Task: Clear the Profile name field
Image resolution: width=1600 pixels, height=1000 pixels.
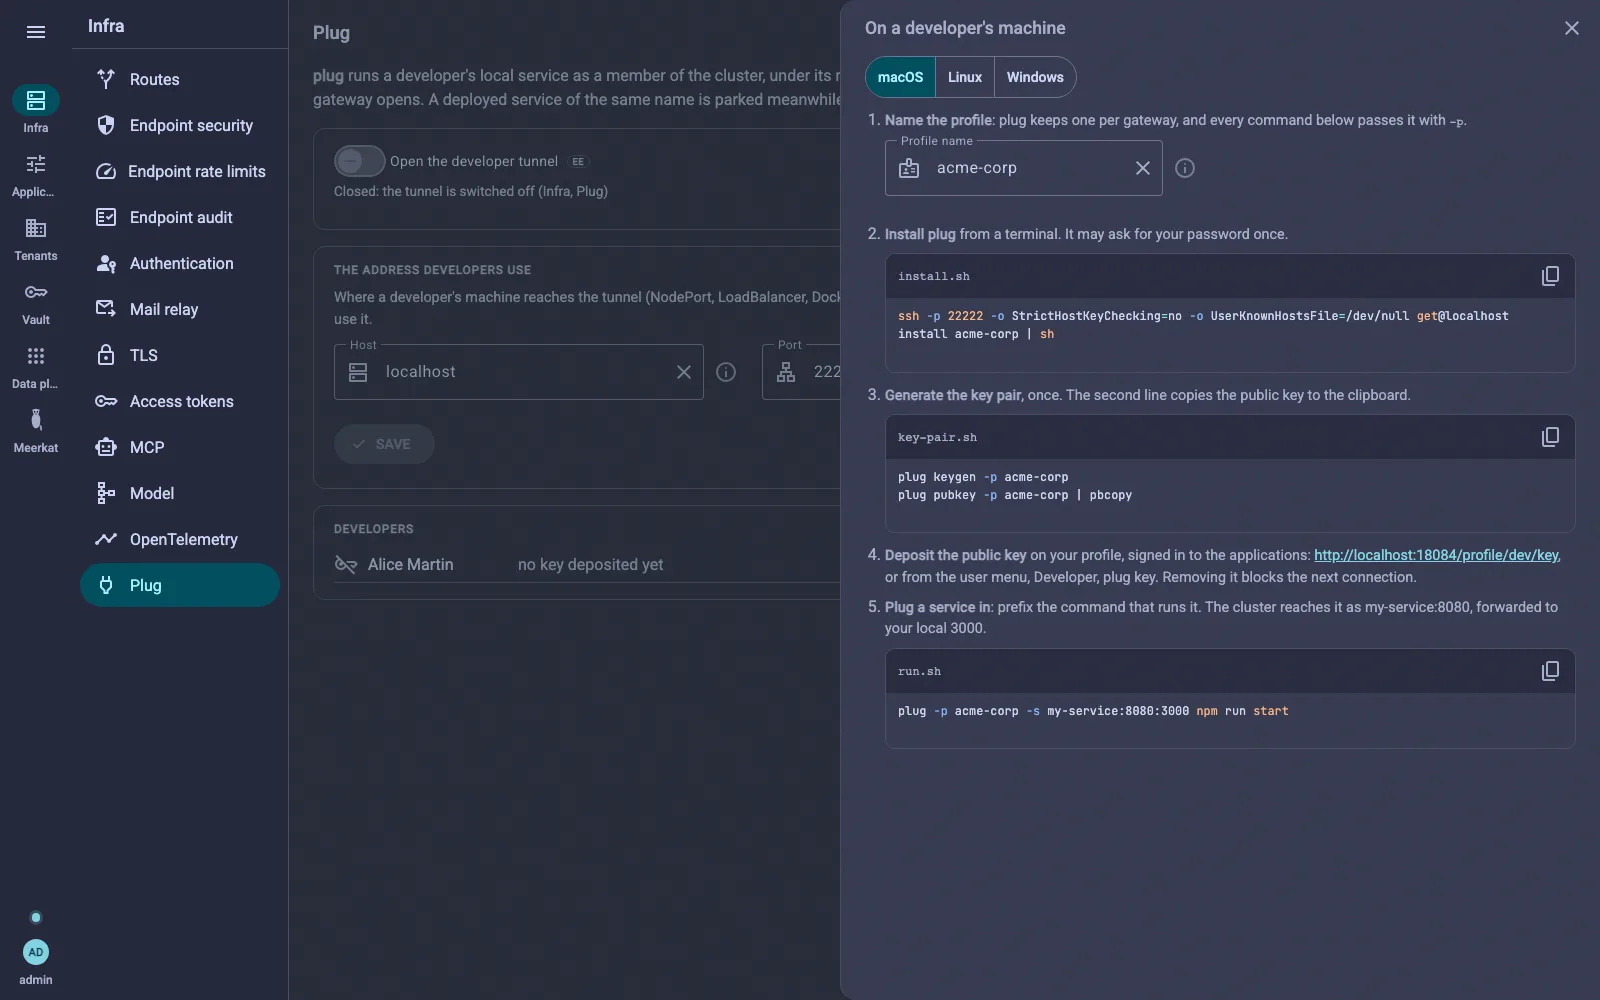Action: coord(1143,168)
